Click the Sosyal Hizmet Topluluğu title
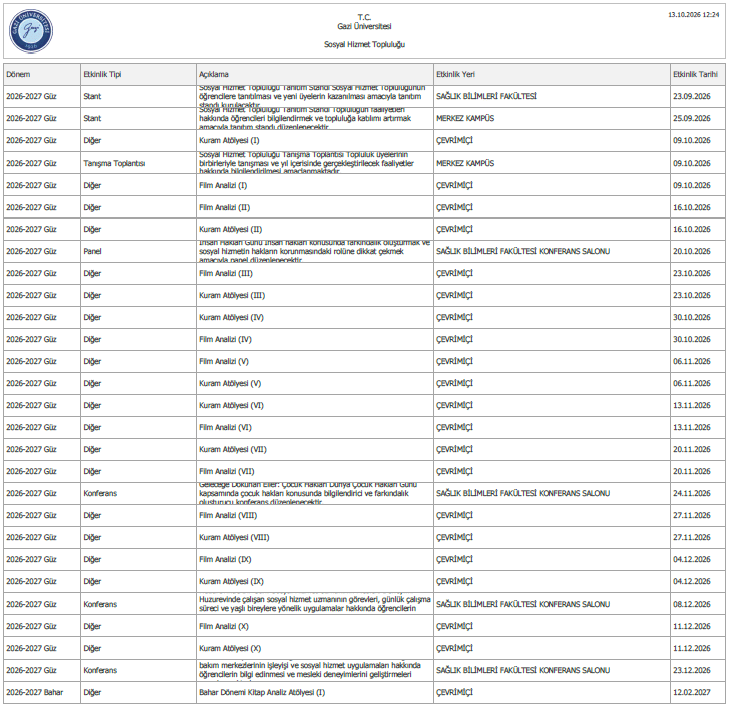 (x=364, y=45)
